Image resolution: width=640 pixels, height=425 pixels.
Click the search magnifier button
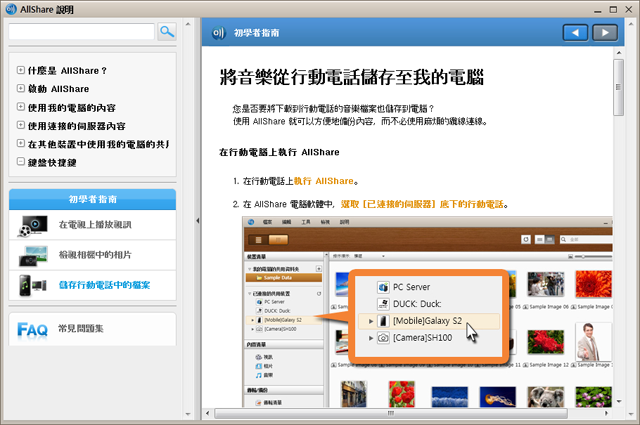167,31
